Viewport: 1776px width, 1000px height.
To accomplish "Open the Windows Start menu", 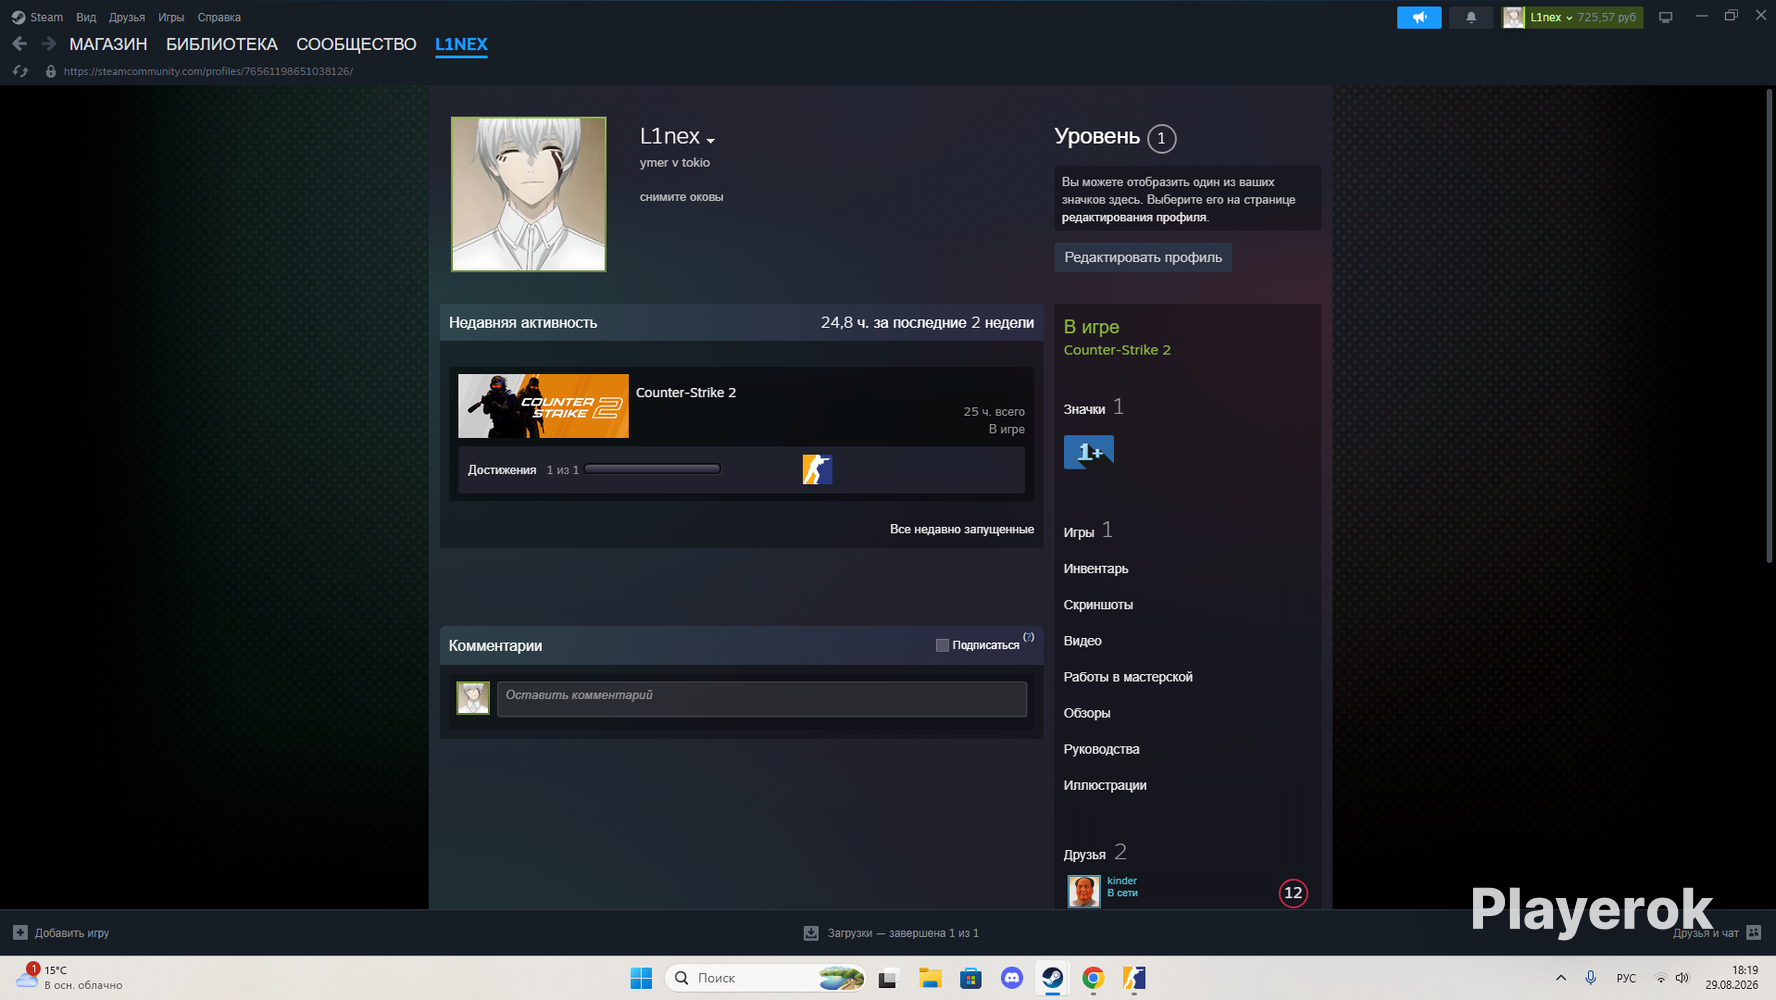I will coord(641,978).
